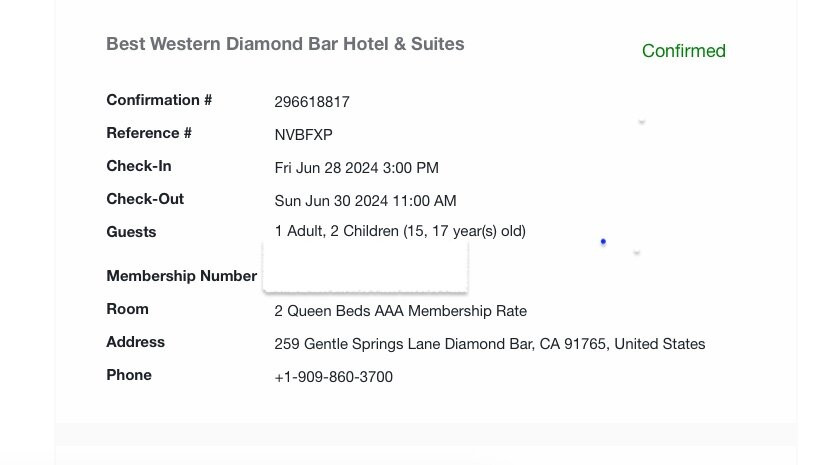Click the Sun Jun 30 check-out date

click(365, 201)
